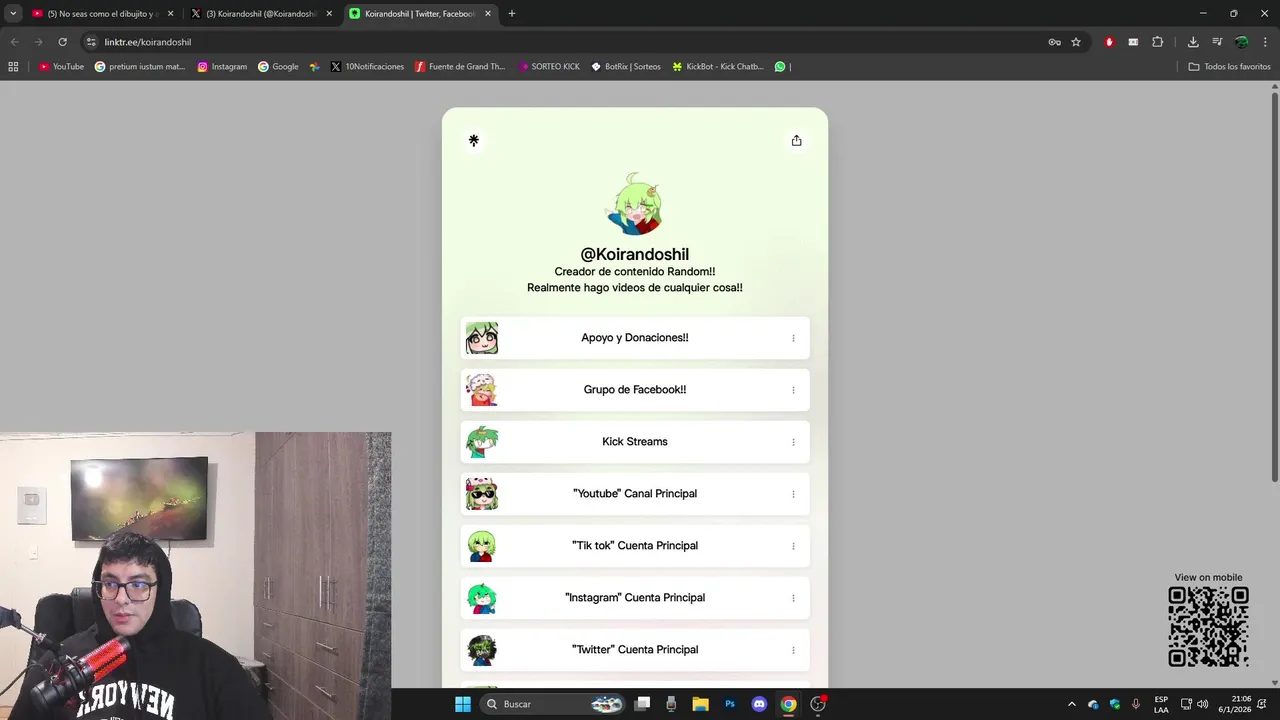Image resolution: width=1280 pixels, height=720 pixels.
Task: Open the WhatsApp bookmark icon
Action: tap(780, 67)
